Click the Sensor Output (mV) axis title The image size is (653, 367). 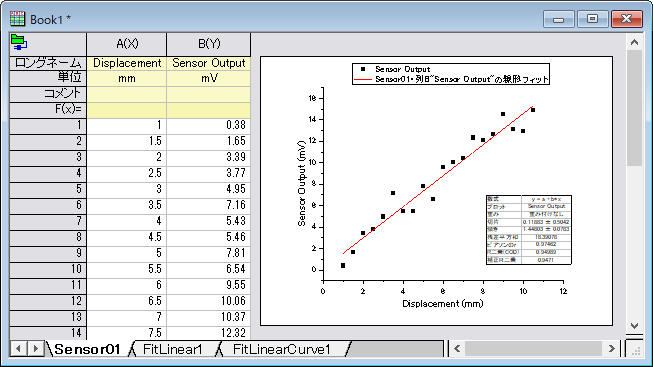tap(302, 183)
